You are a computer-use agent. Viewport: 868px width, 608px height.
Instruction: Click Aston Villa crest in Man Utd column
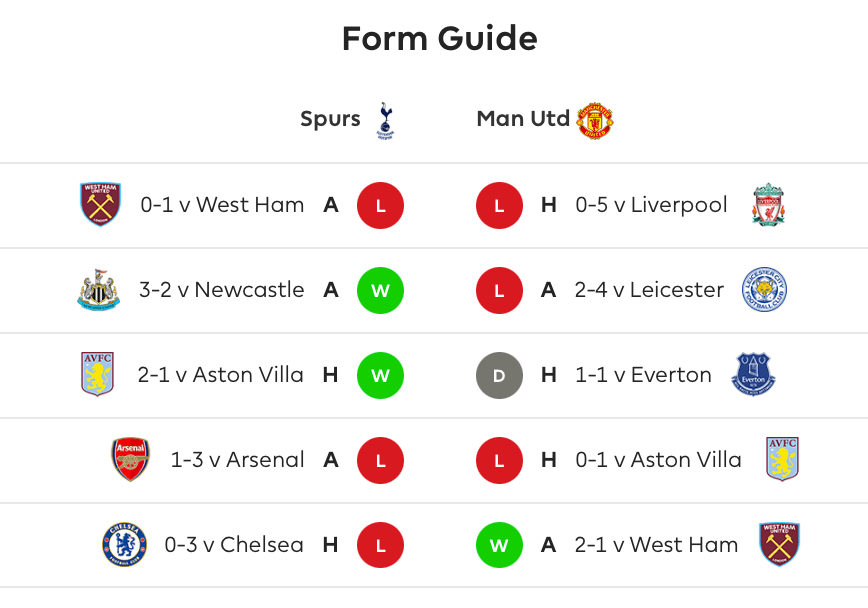coord(782,460)
